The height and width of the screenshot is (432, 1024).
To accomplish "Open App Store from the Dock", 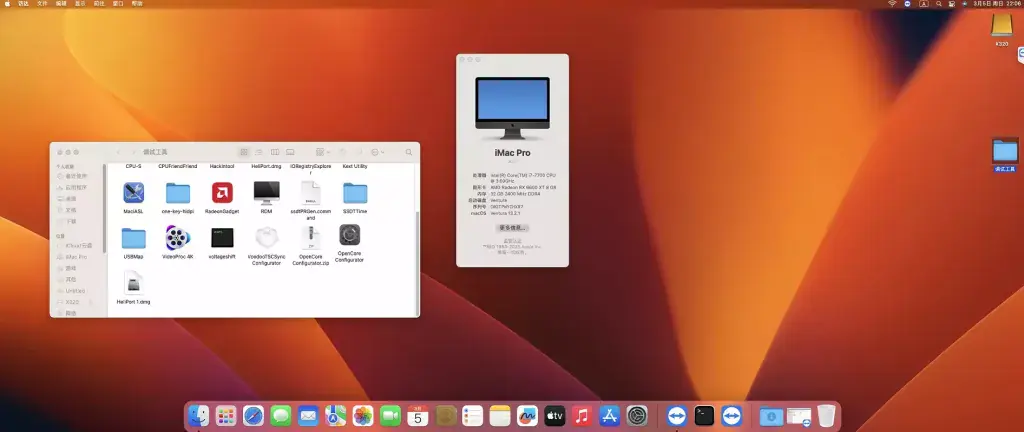I will 609,416.
